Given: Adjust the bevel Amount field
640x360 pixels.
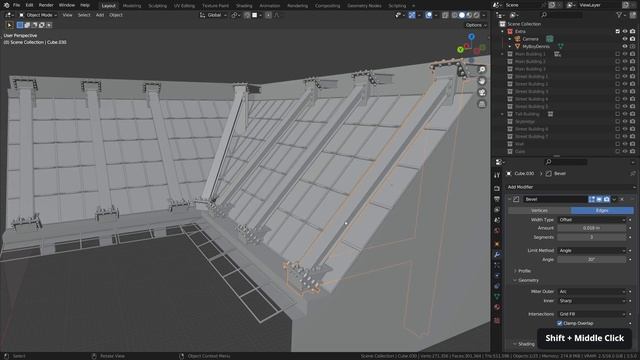Looking at the screenshot, I should (591, 228).
